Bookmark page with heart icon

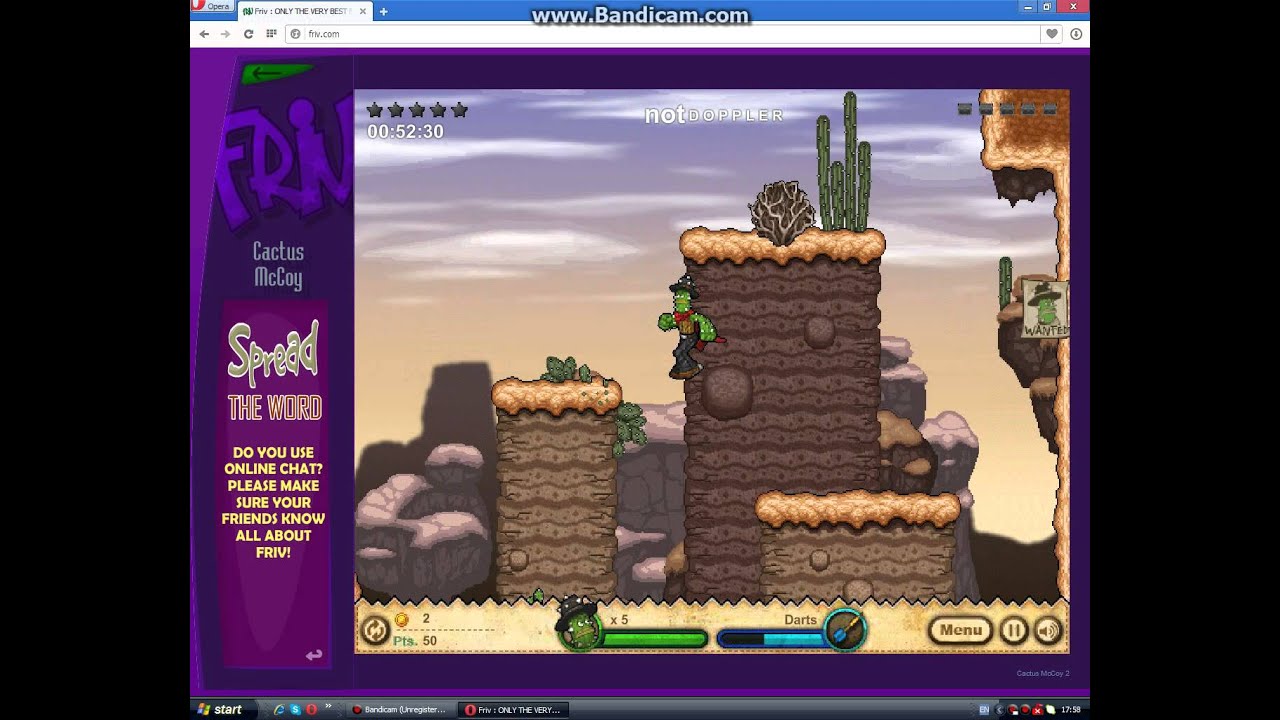click(1052, 33)
